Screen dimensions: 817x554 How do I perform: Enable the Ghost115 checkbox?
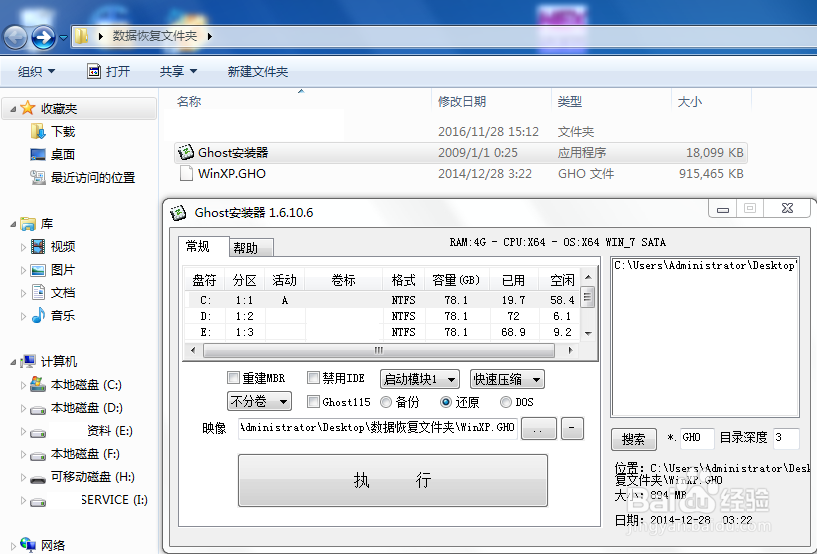point(313,401)
